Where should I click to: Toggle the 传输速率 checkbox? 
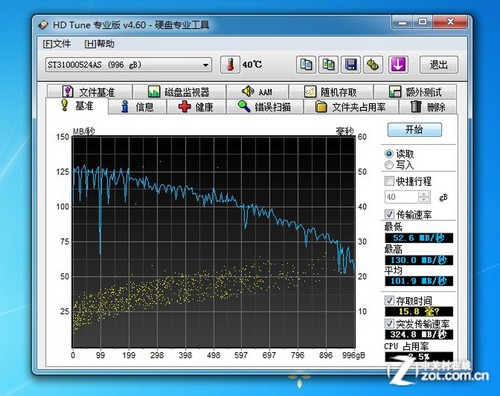389,214
